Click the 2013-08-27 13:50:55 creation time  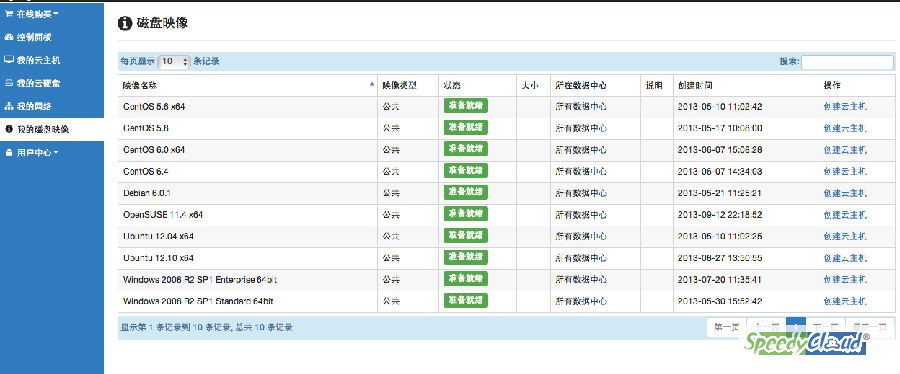[x=720, y=258]
